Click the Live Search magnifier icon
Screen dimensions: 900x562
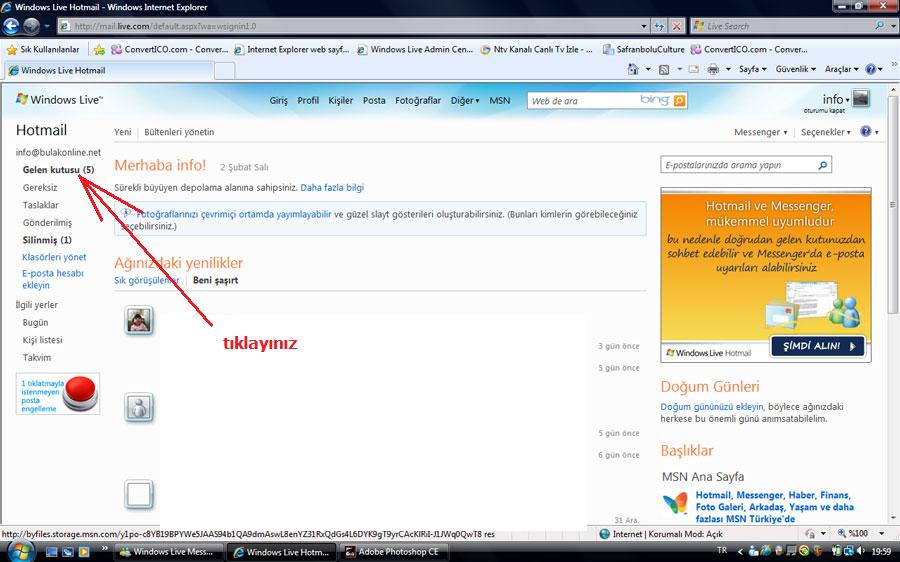pos(879,26)
